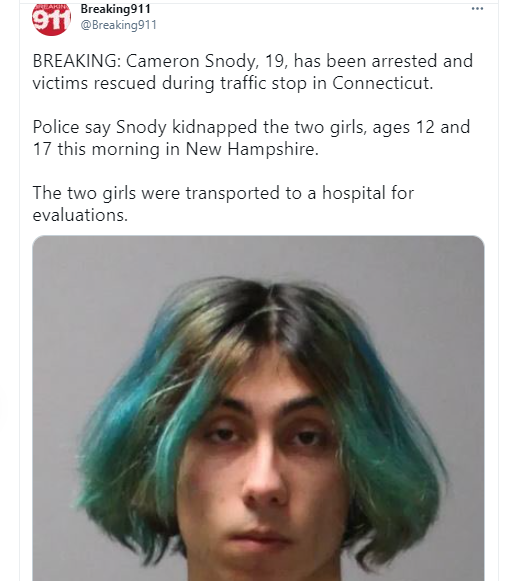
Task: Click the word evaluations ending the tweet
Action: tap(80, 215)
